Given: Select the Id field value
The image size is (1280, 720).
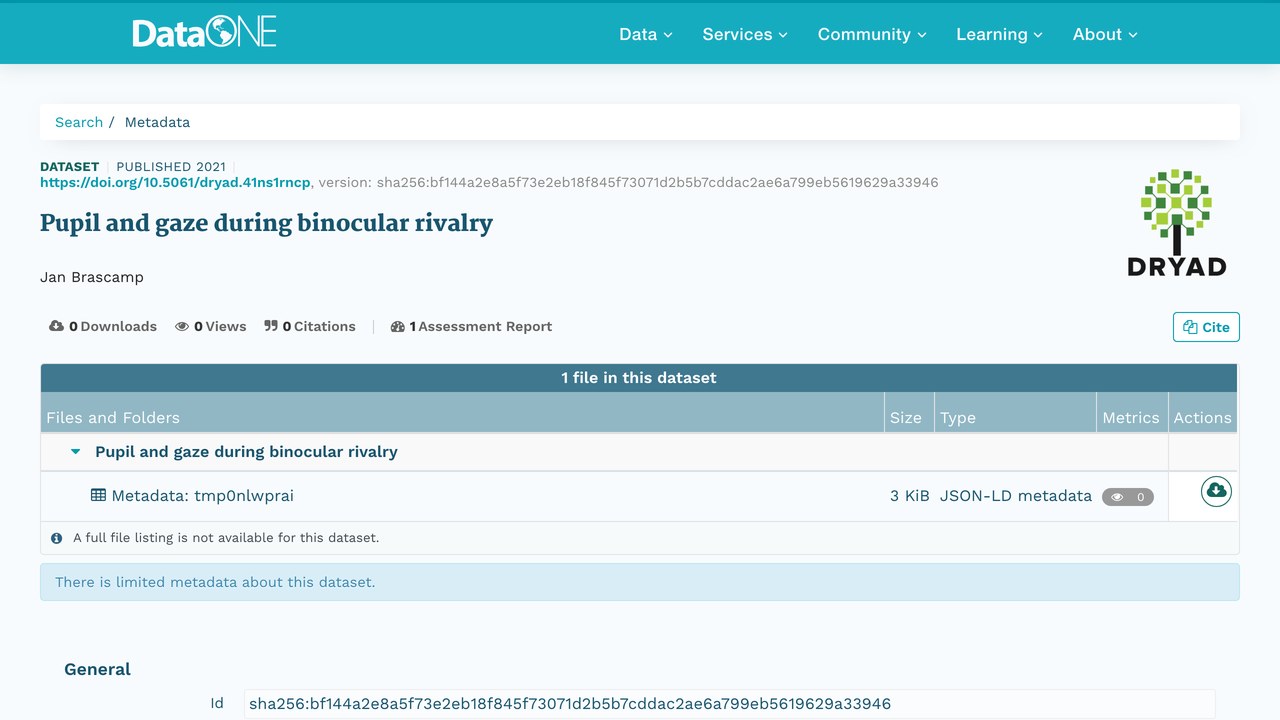Looking at the screenshot, I should pyautogui.click(x=730, y=704).
